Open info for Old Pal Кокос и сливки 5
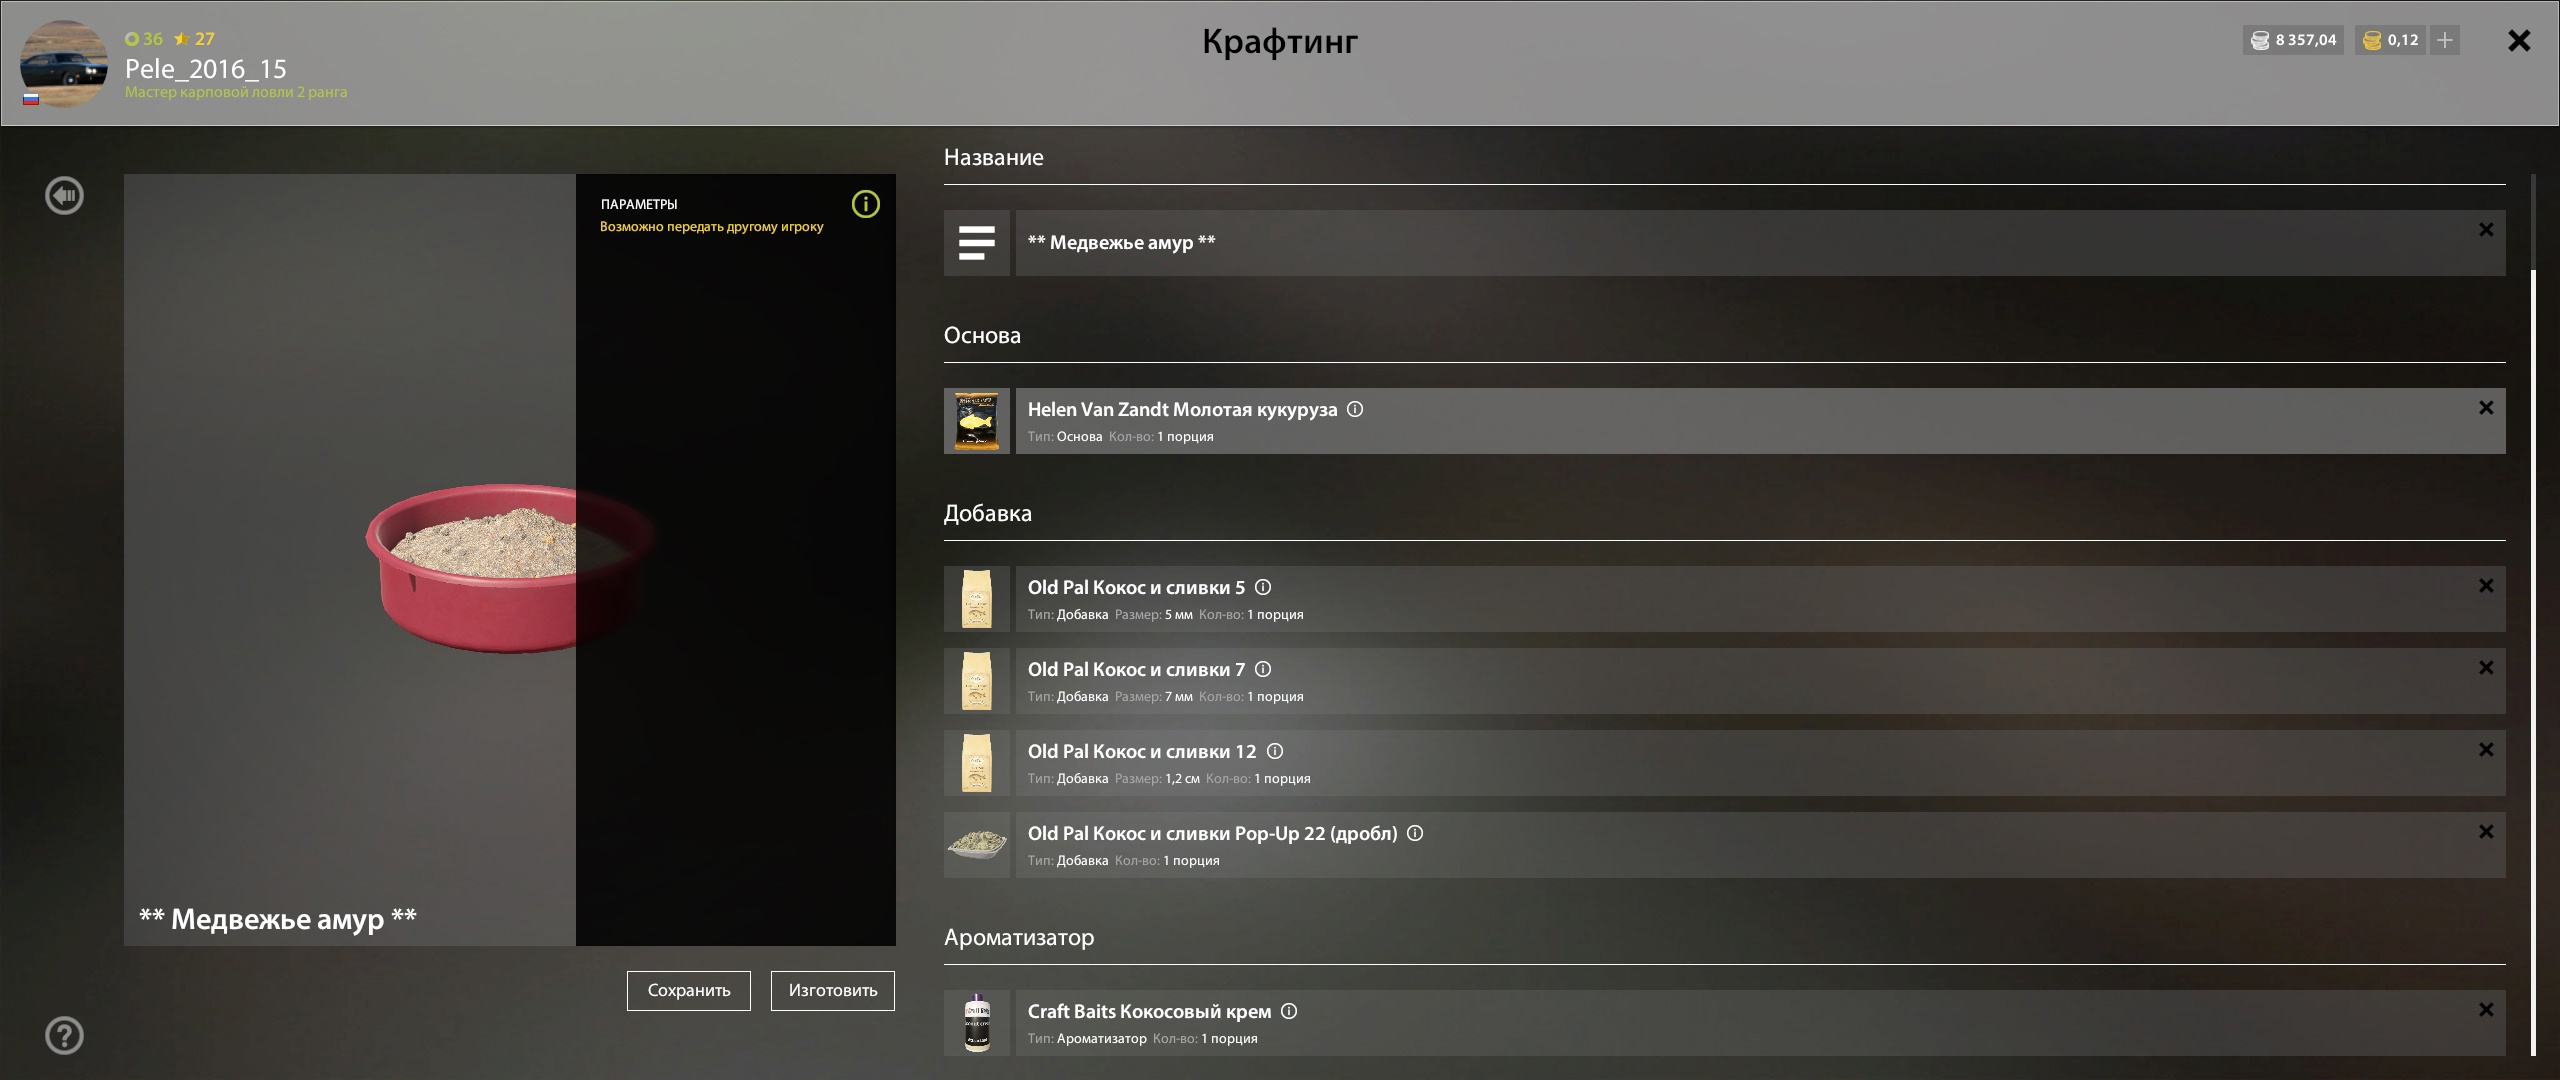The height and width of the screenshot is (1080, 2560). [x=1263, y=587]
